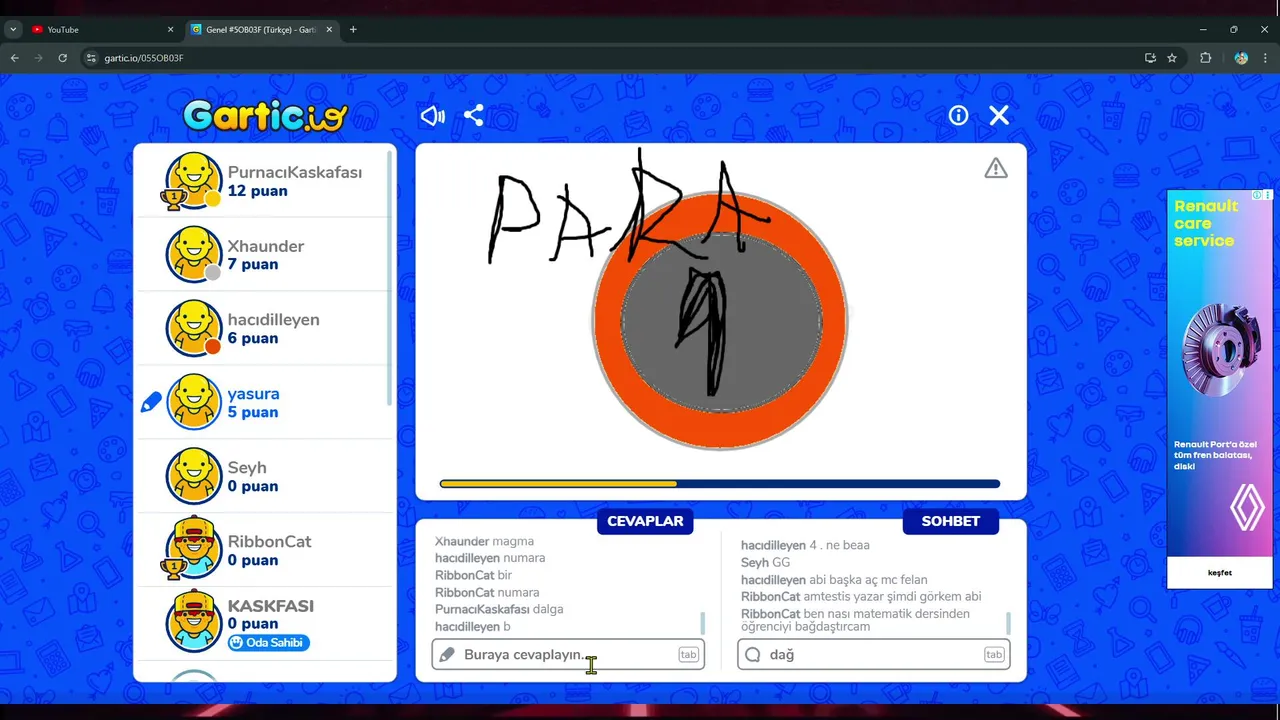The height and width of the screenshot is (720, 1280).
Task: Click 'hacıdilleyen abi başka aç mc felan' message
Action: coord(834,580)
